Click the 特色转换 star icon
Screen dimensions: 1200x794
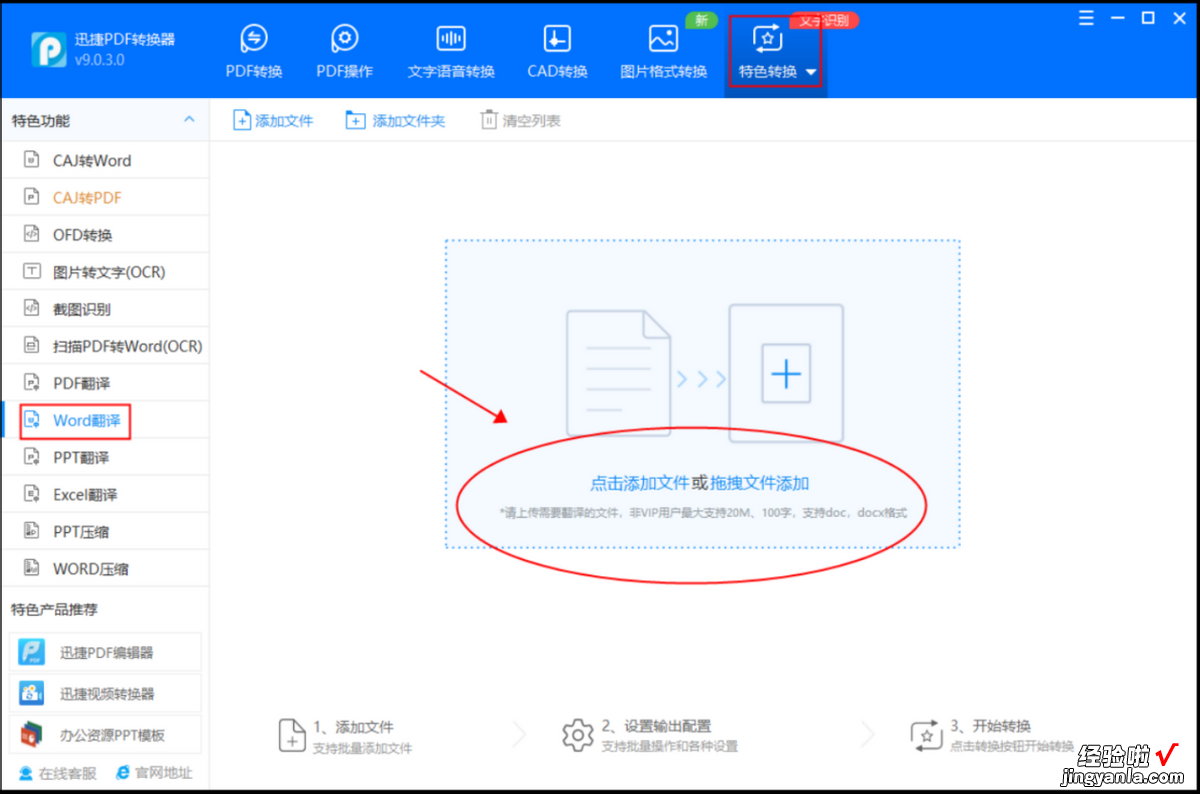(767, 38)
